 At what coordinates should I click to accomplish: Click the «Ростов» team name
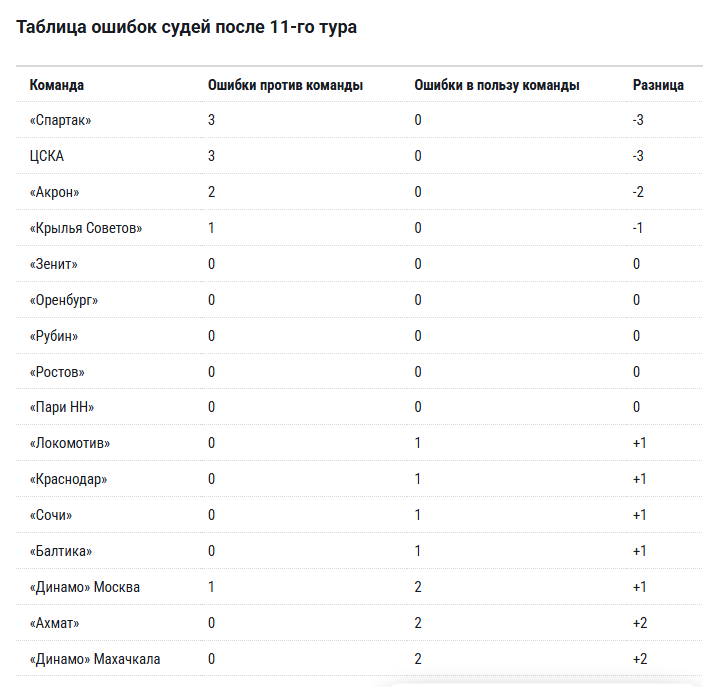57,372
